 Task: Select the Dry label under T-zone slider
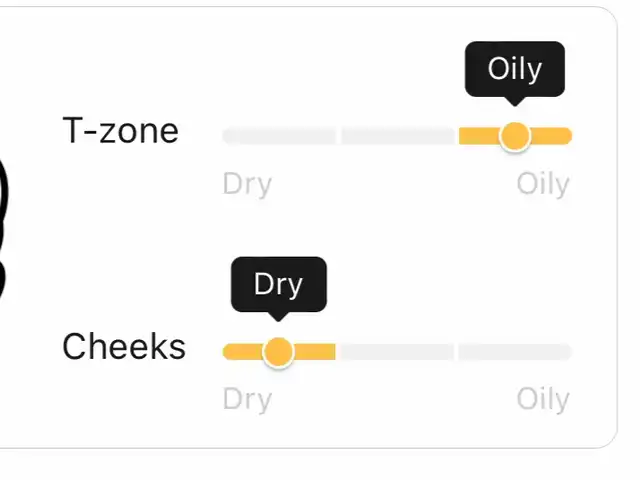coord(247,184)
